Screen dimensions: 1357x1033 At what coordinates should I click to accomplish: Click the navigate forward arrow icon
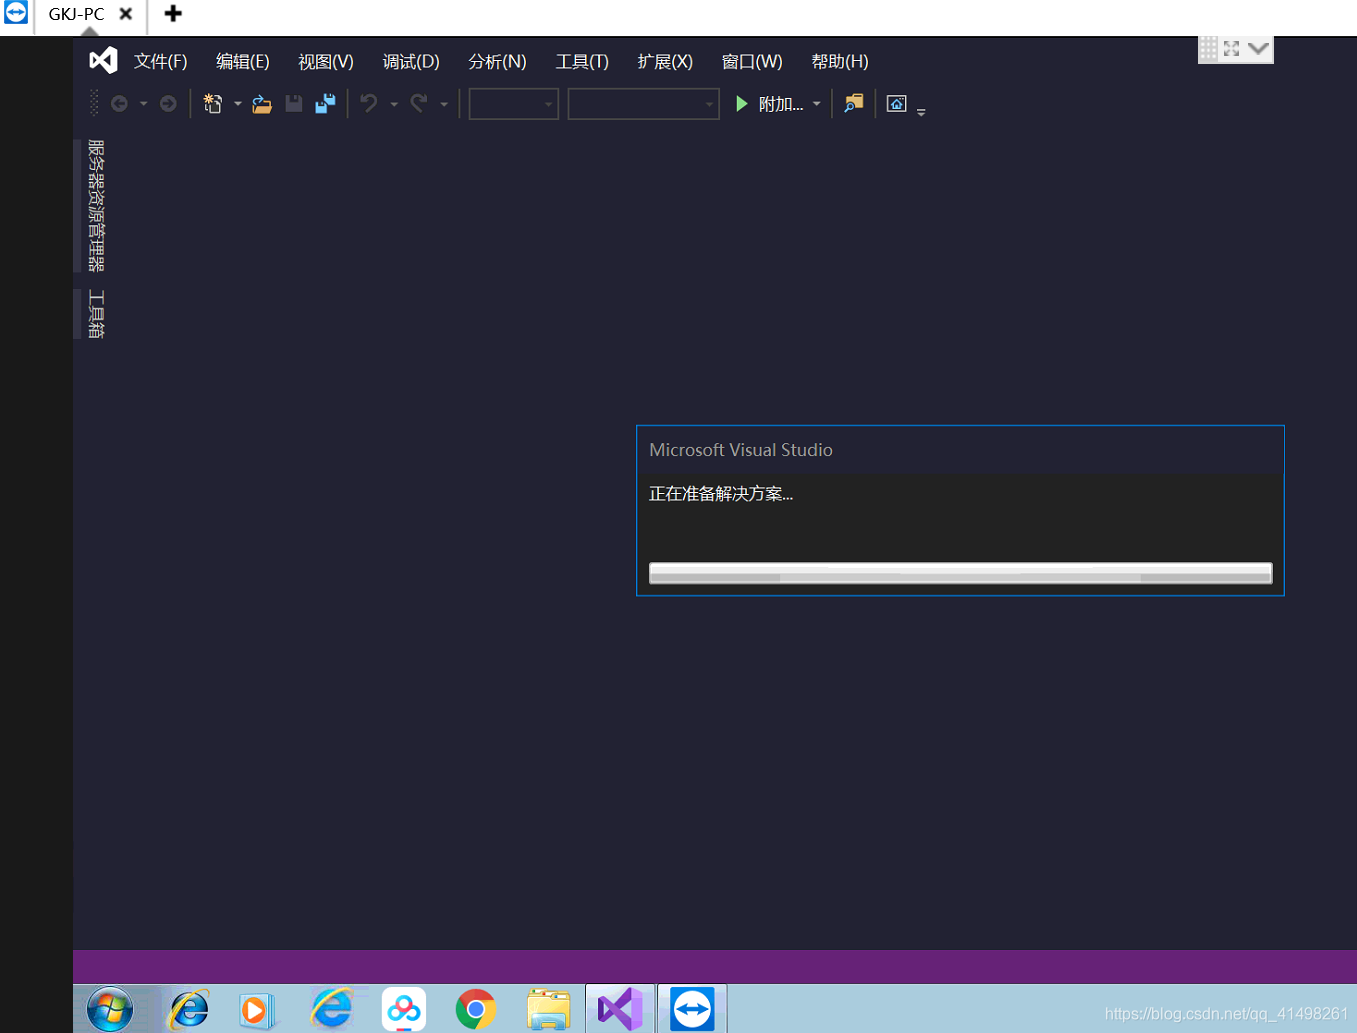tap(168, 104)
